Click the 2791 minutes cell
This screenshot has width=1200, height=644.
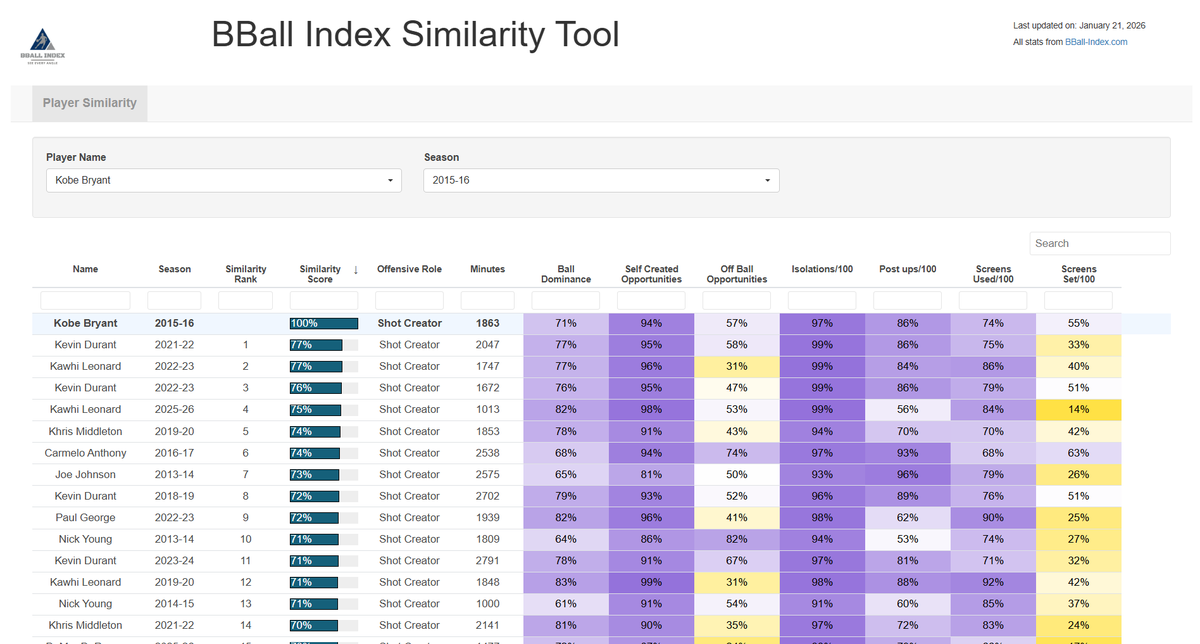[x=488, y=561]
